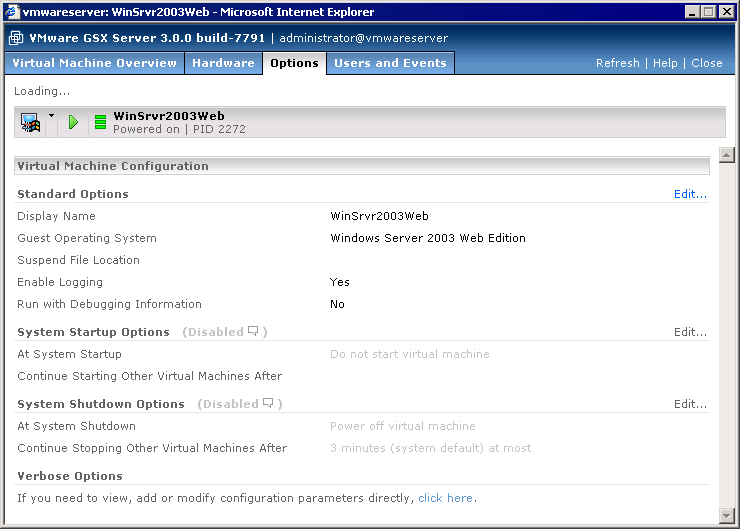Viewport: 745px width, 532px height.
Task: Click the 'click here' verbose options link
Action: click(x=445, y=498)
